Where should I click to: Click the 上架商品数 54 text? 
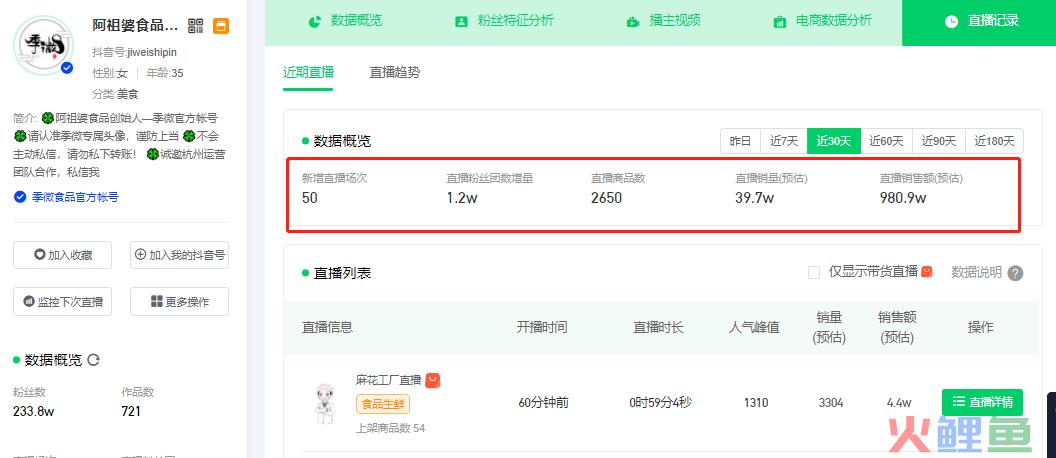391,428
